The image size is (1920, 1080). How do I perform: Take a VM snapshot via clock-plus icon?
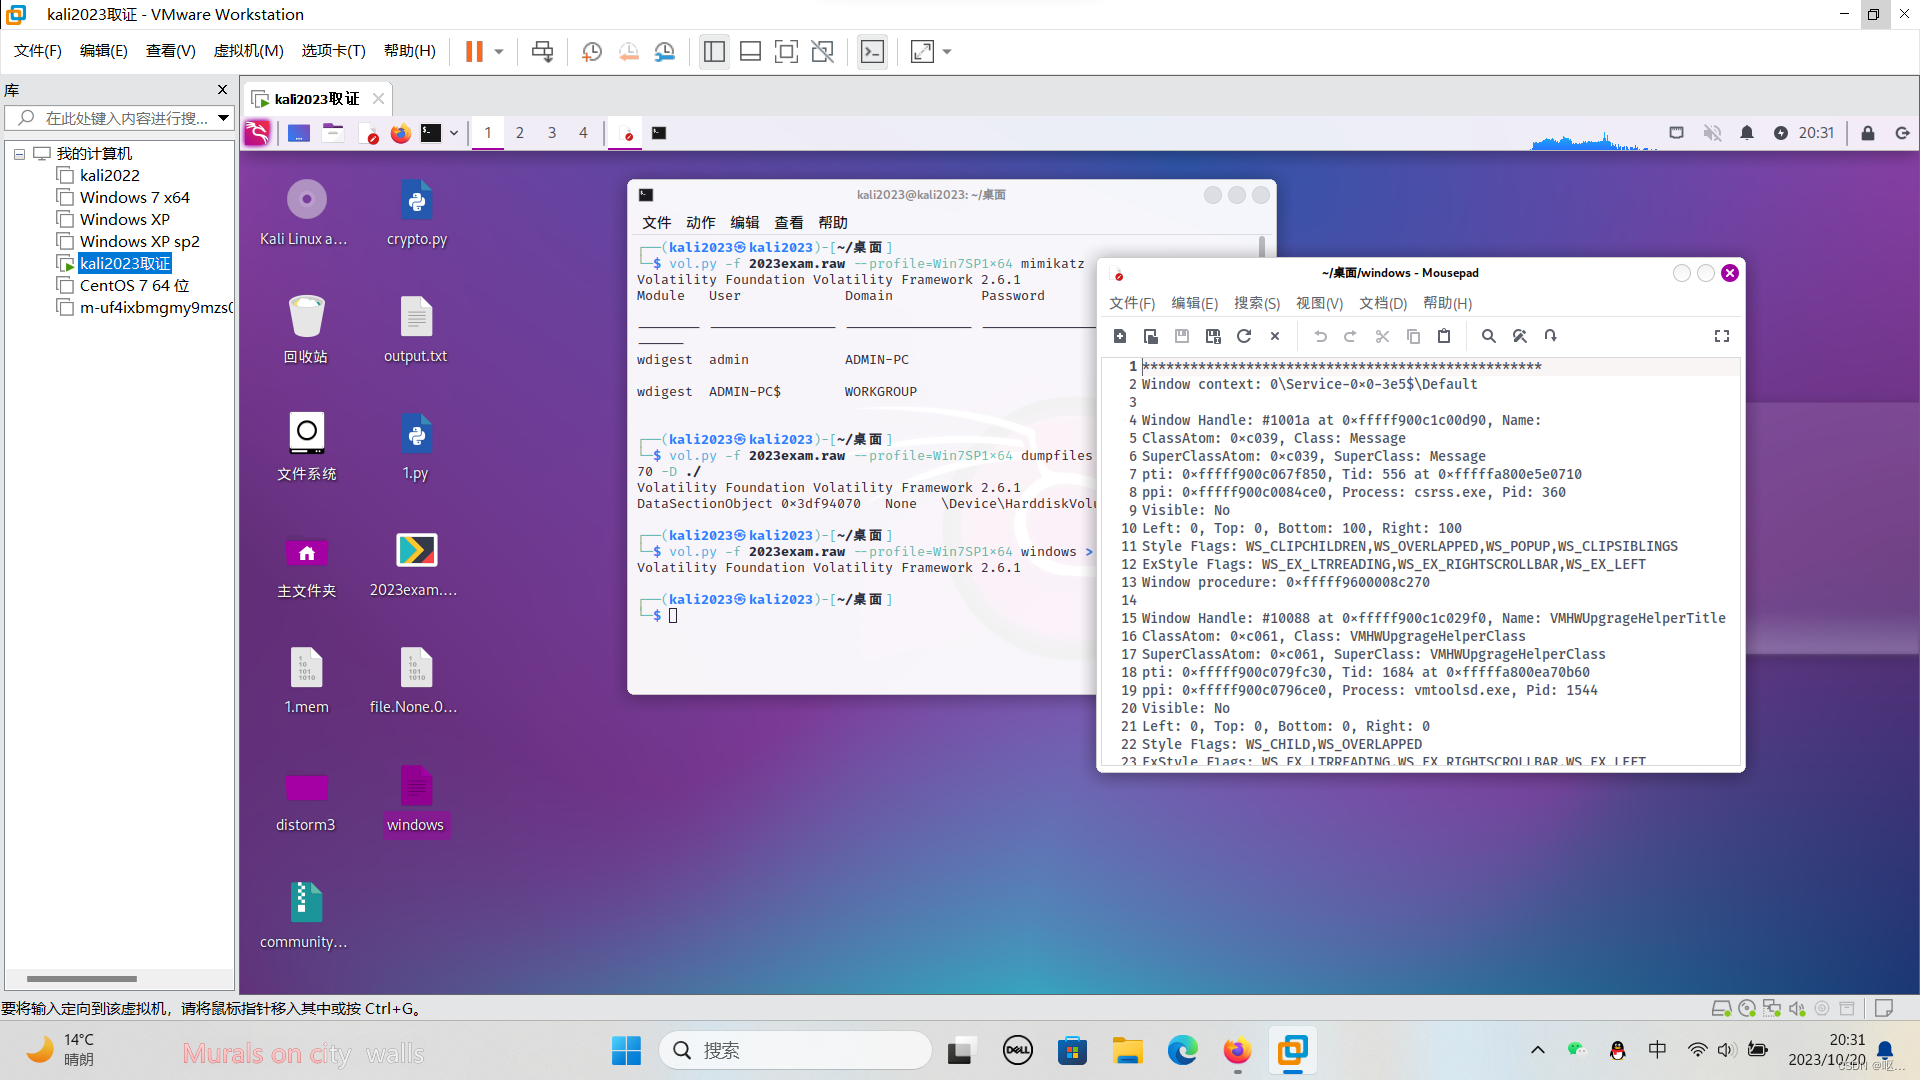pos(592,52)
